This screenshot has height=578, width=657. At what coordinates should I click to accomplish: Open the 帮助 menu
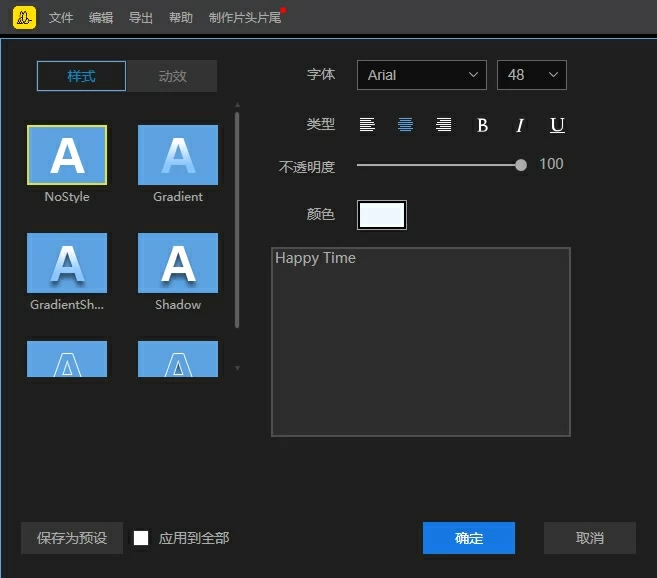point(181,18)
